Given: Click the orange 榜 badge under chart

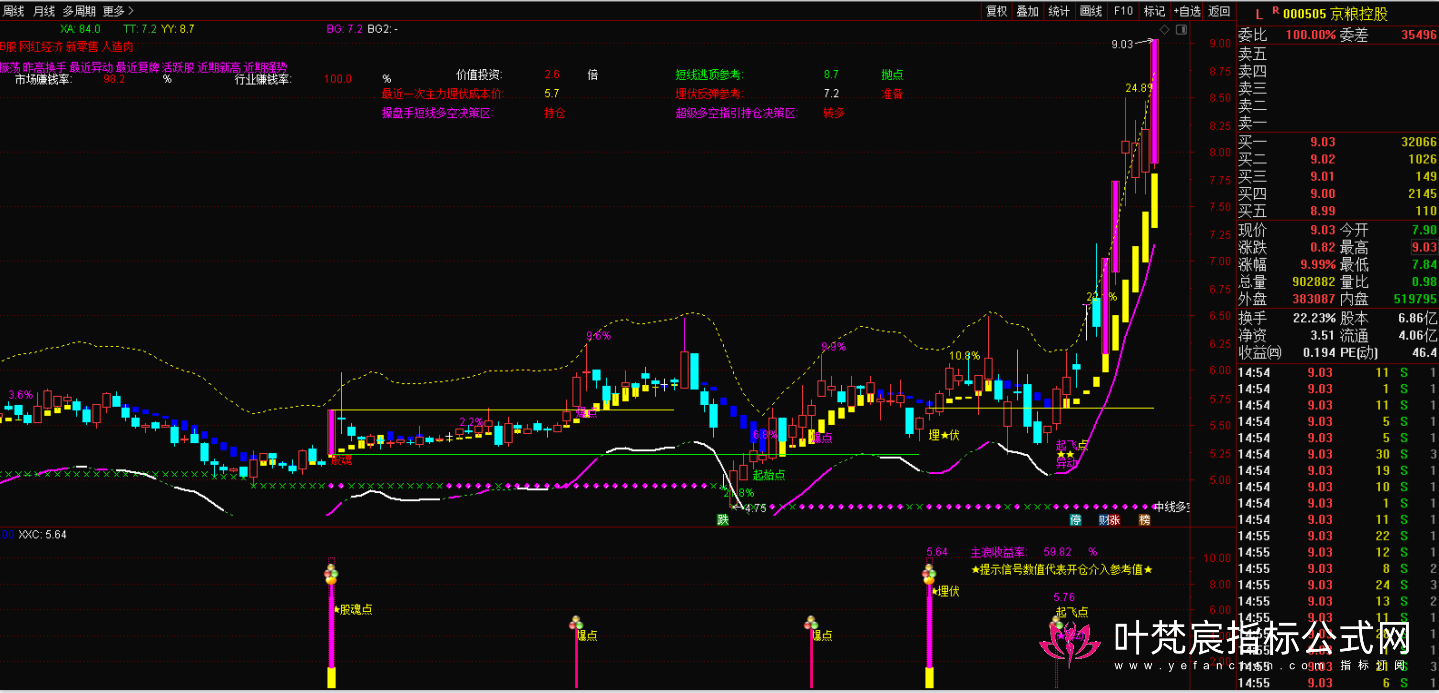Looking at the screenshot, I should pyautogui.click(x=1144, y=520).
